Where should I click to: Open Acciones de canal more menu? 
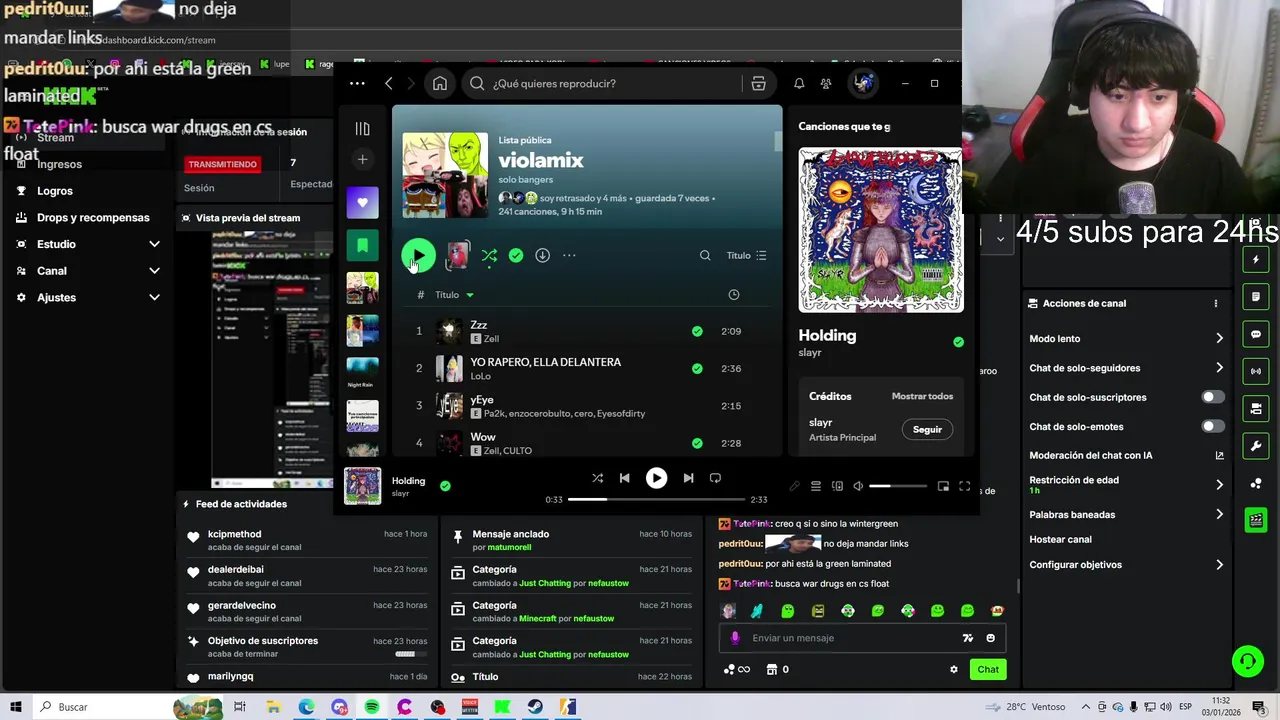(1216, 304)
